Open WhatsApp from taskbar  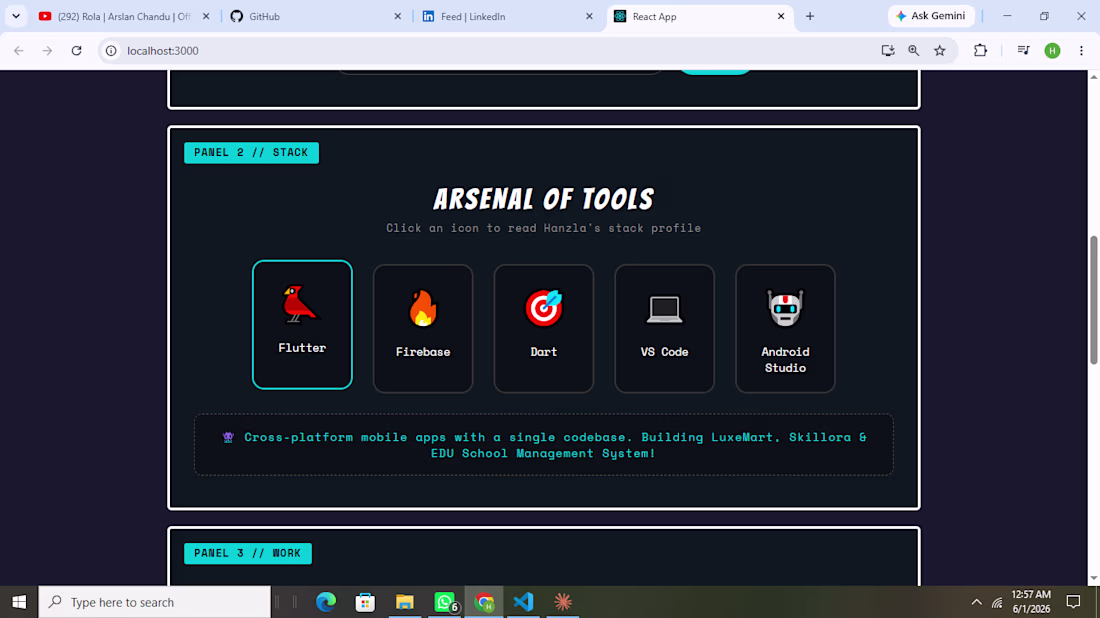445,602
